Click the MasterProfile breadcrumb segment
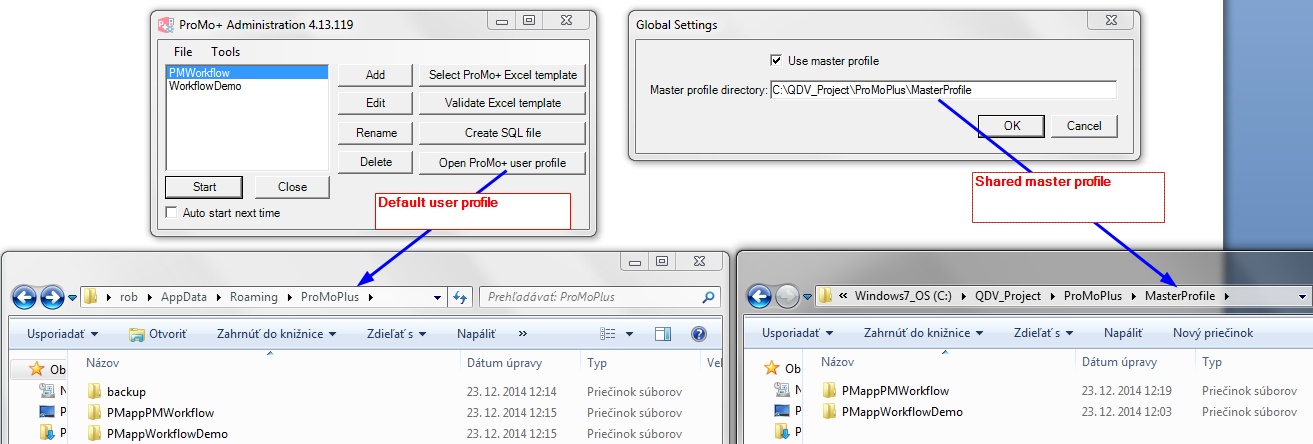 tap(1182, 296)
